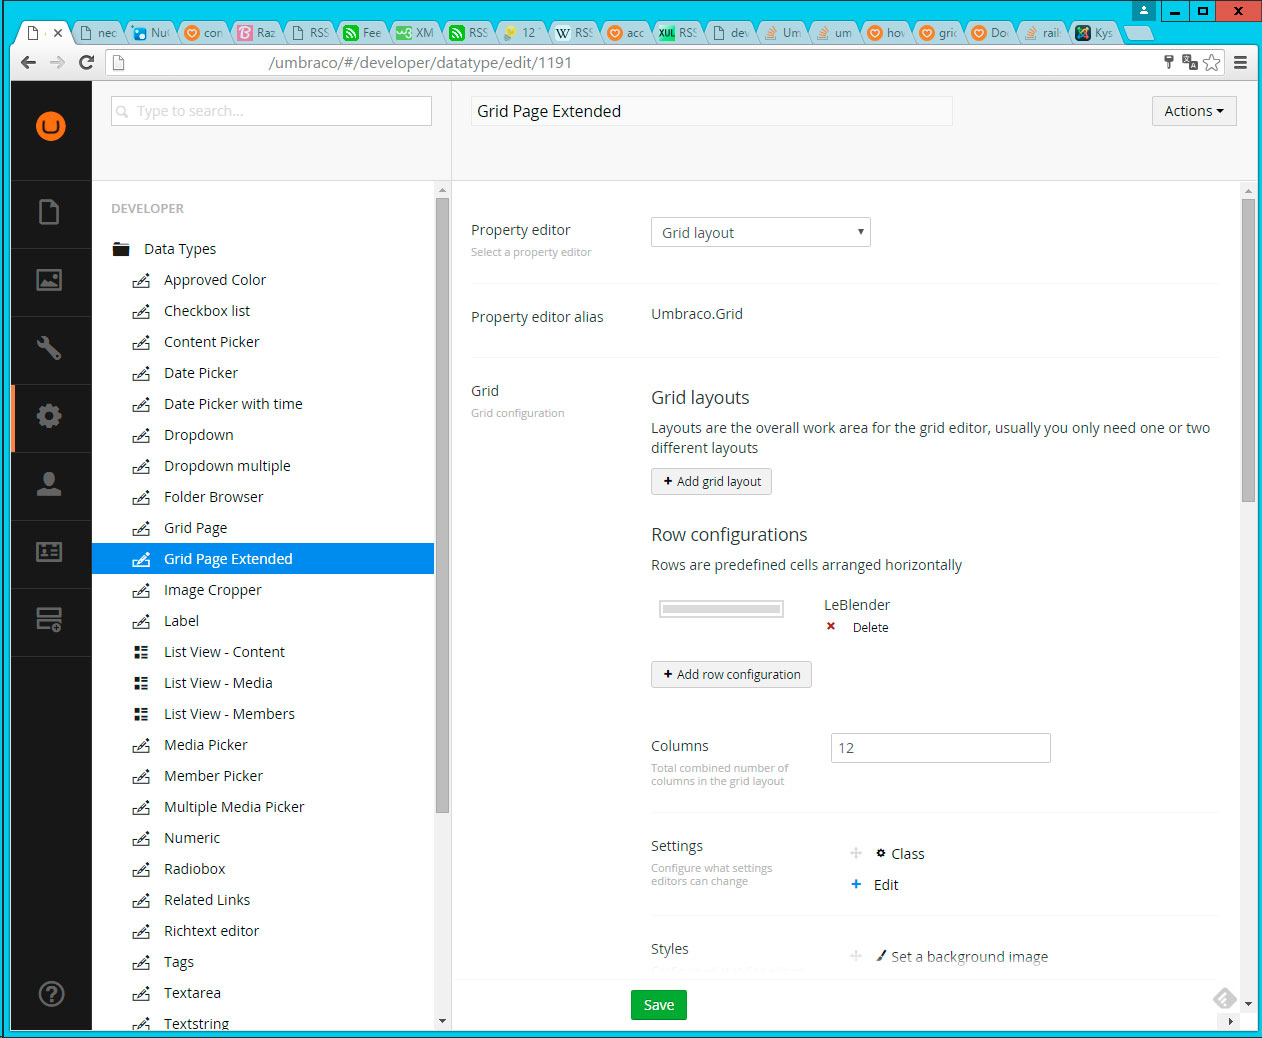Click the red X delete icon for LeBlender

(x=831, y=627)
